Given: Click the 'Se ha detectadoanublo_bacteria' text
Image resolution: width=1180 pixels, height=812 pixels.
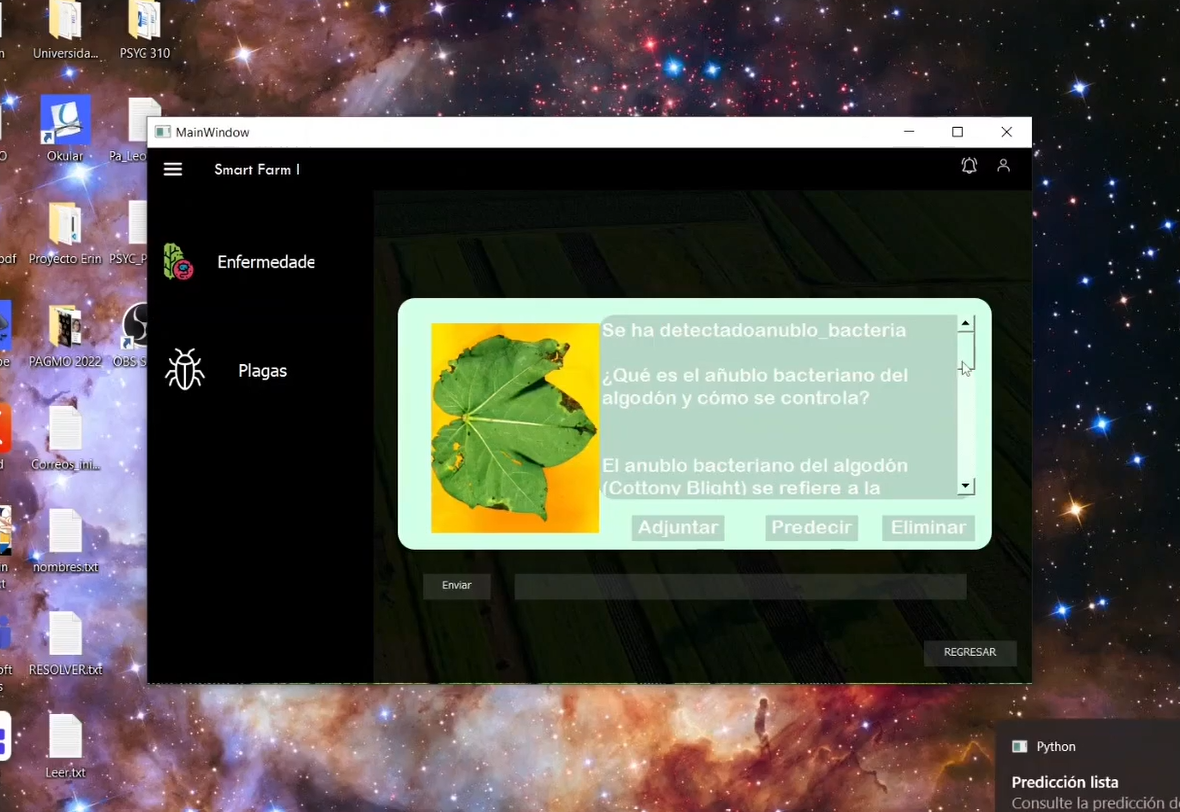Looking at the screenshot, I should click(754, 330).
